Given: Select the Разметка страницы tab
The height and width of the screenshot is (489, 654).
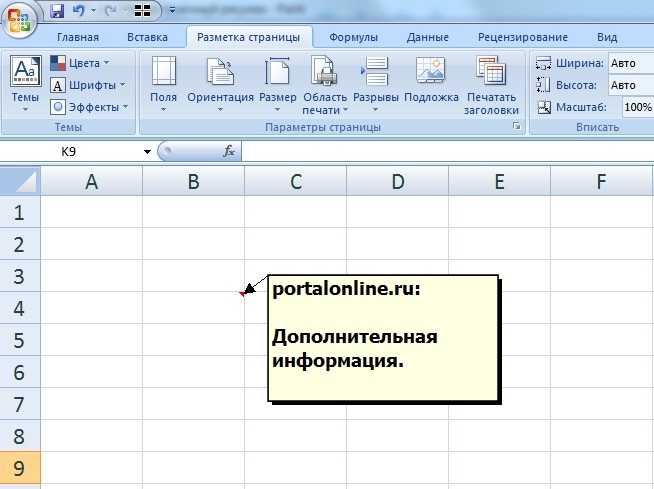Looking at the screenshot, I should click(249, 37).
